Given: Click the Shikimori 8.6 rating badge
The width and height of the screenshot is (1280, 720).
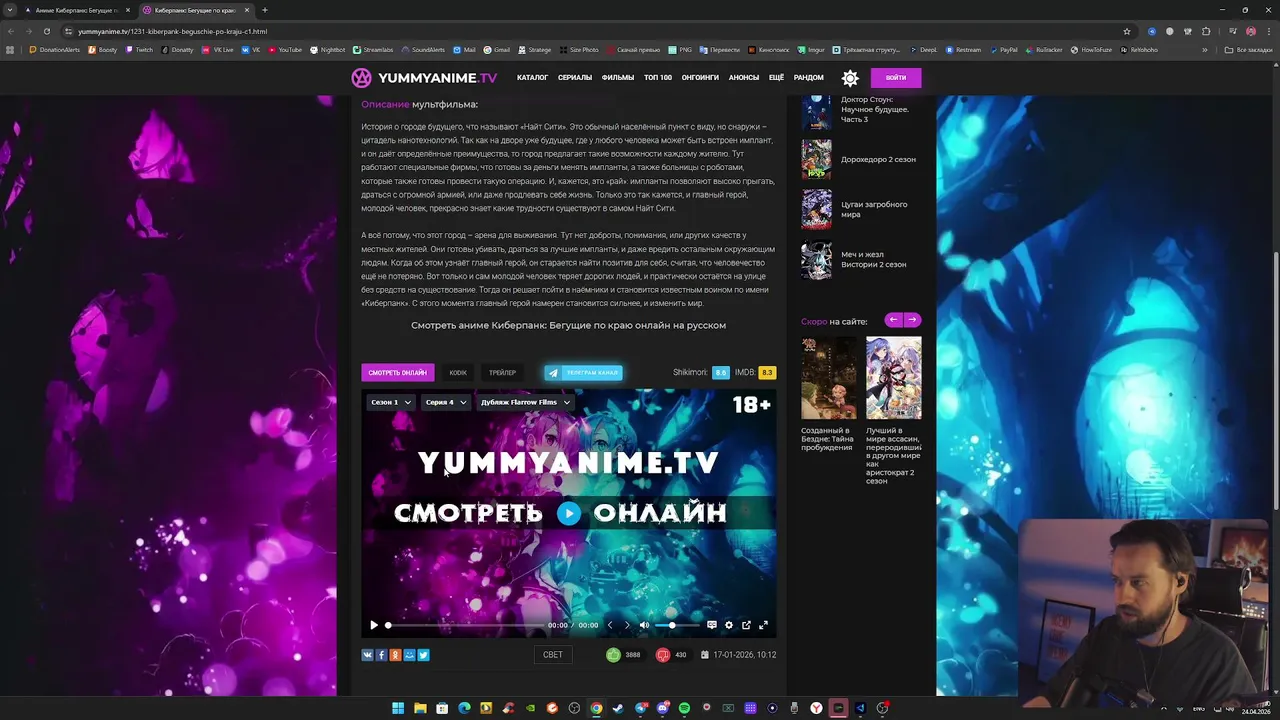Looking at the screenshot, I should [x=720, y=373].
